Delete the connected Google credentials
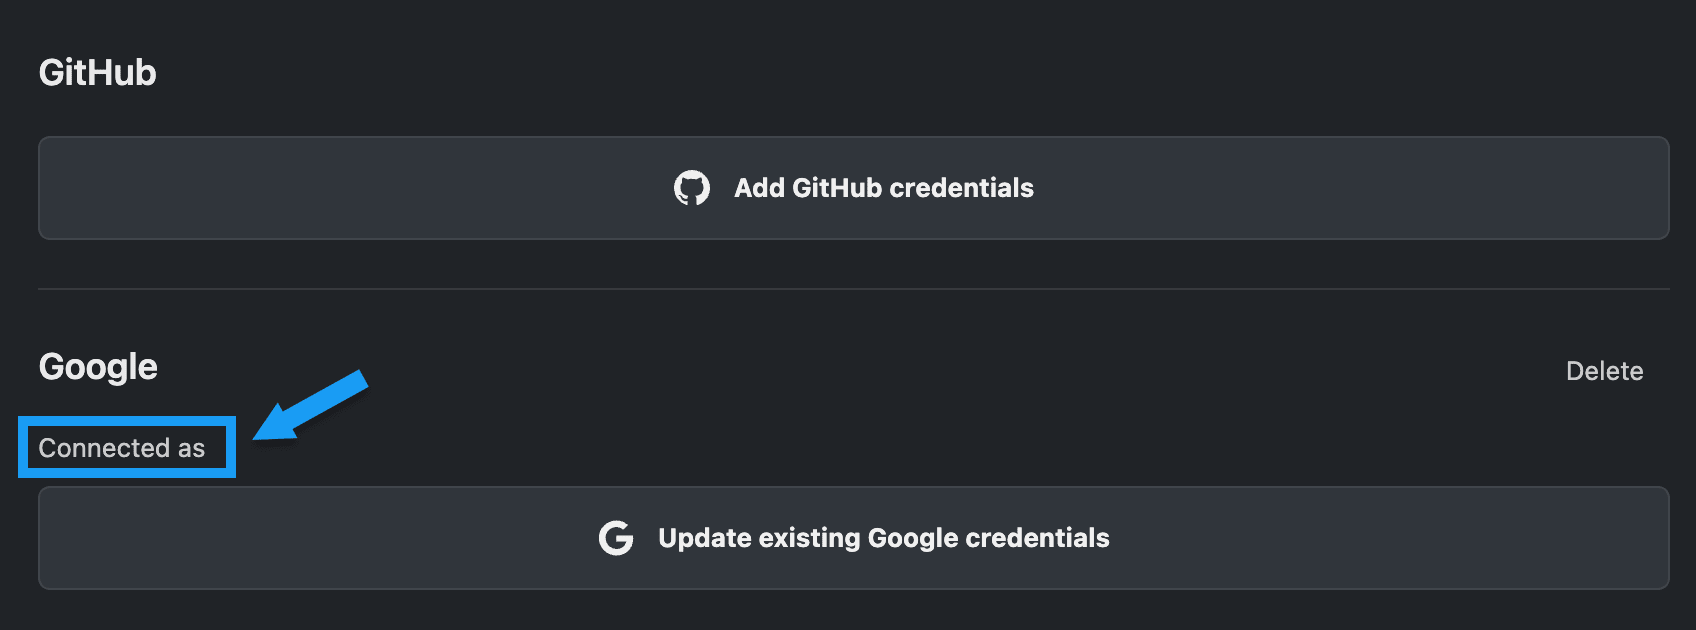Image resolution: width=1696 pixels, height=630 pixels. tap(1604, 371)
